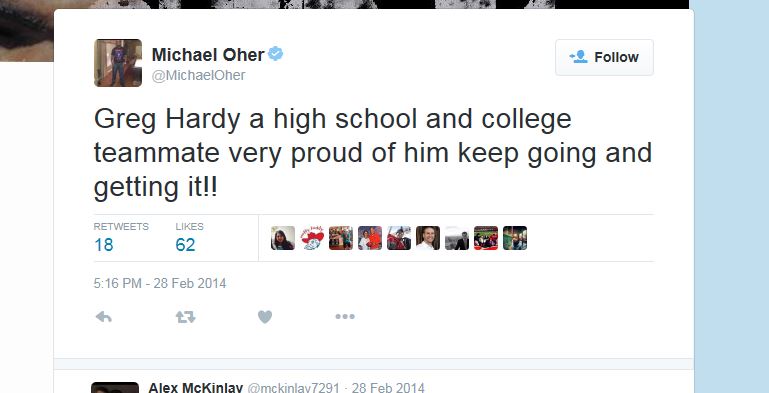Image resolution: width=769 pixels, height=393 pixels.
Task: Follow Michael Oher
Action: (604, 57)
